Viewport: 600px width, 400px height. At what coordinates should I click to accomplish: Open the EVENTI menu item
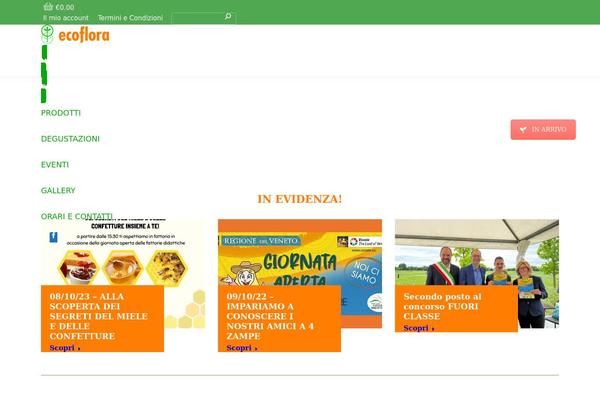pyautogui.click(x=55, y=165)
